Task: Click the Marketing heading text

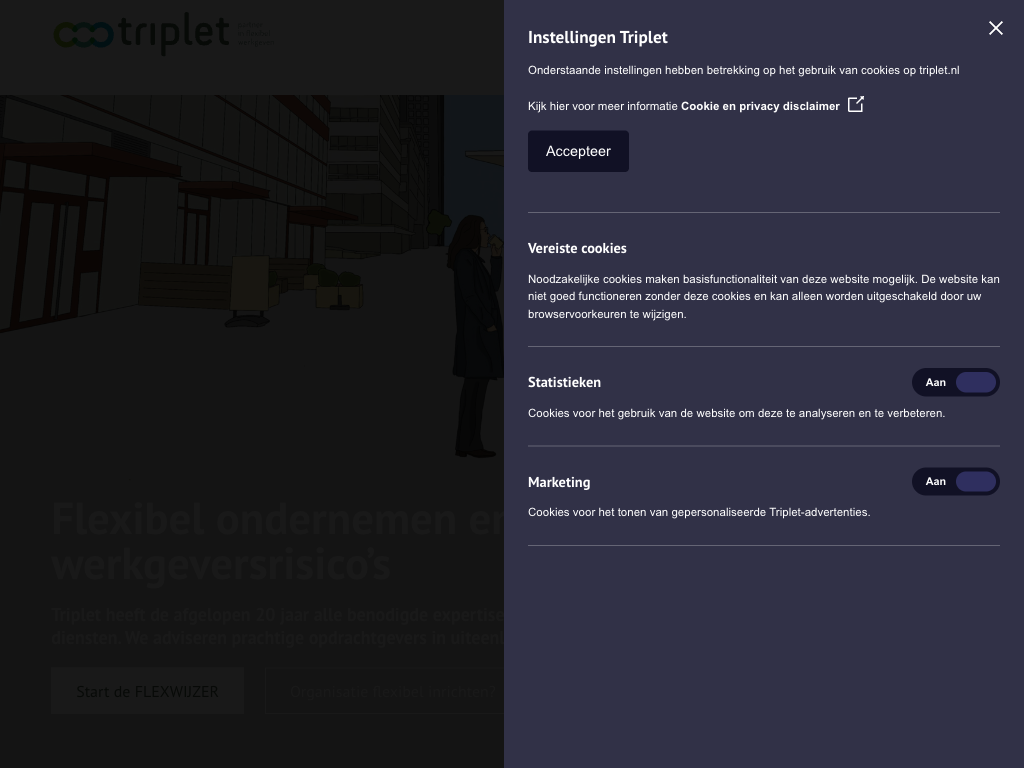Action: pos(559,482)
